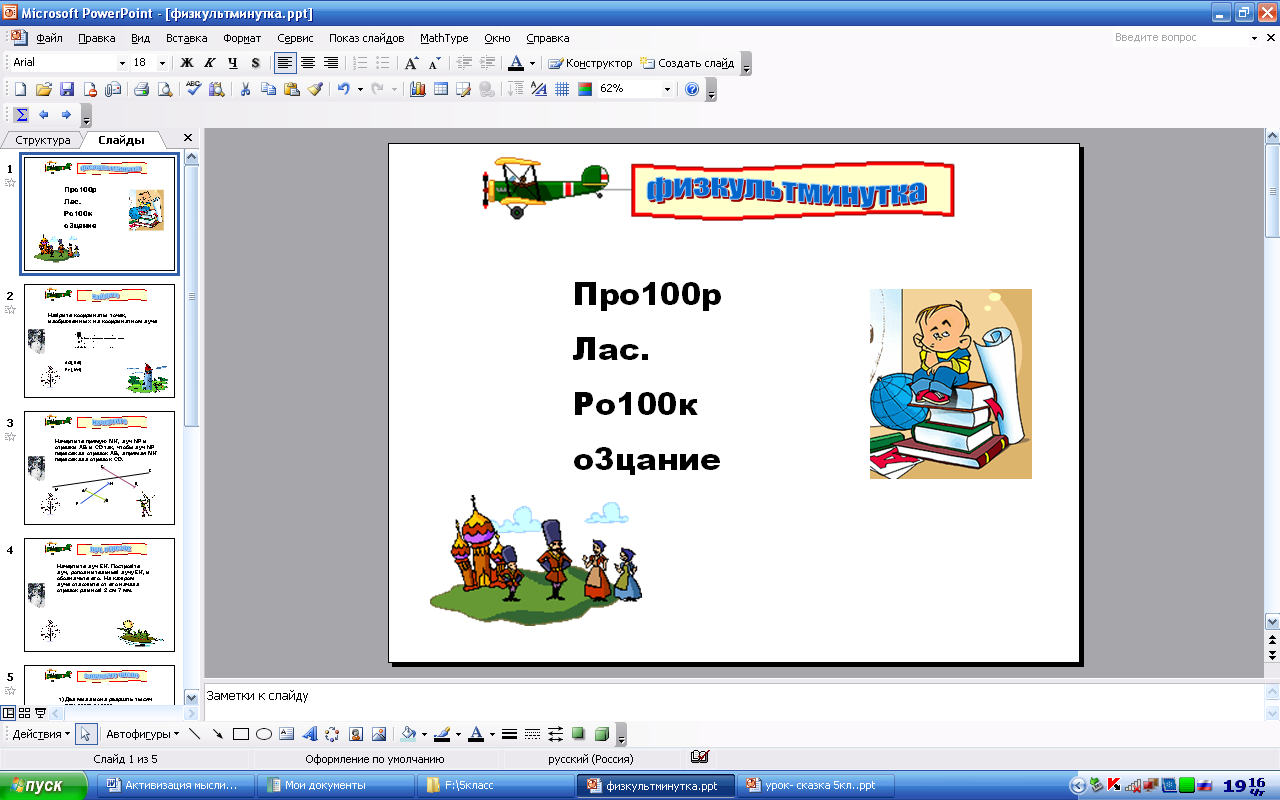Image resolution: width=1280 pixels, height=800 pixels.
Task: Select Line drawing tool
Action: pyautogui.click(x=195, y=734)
